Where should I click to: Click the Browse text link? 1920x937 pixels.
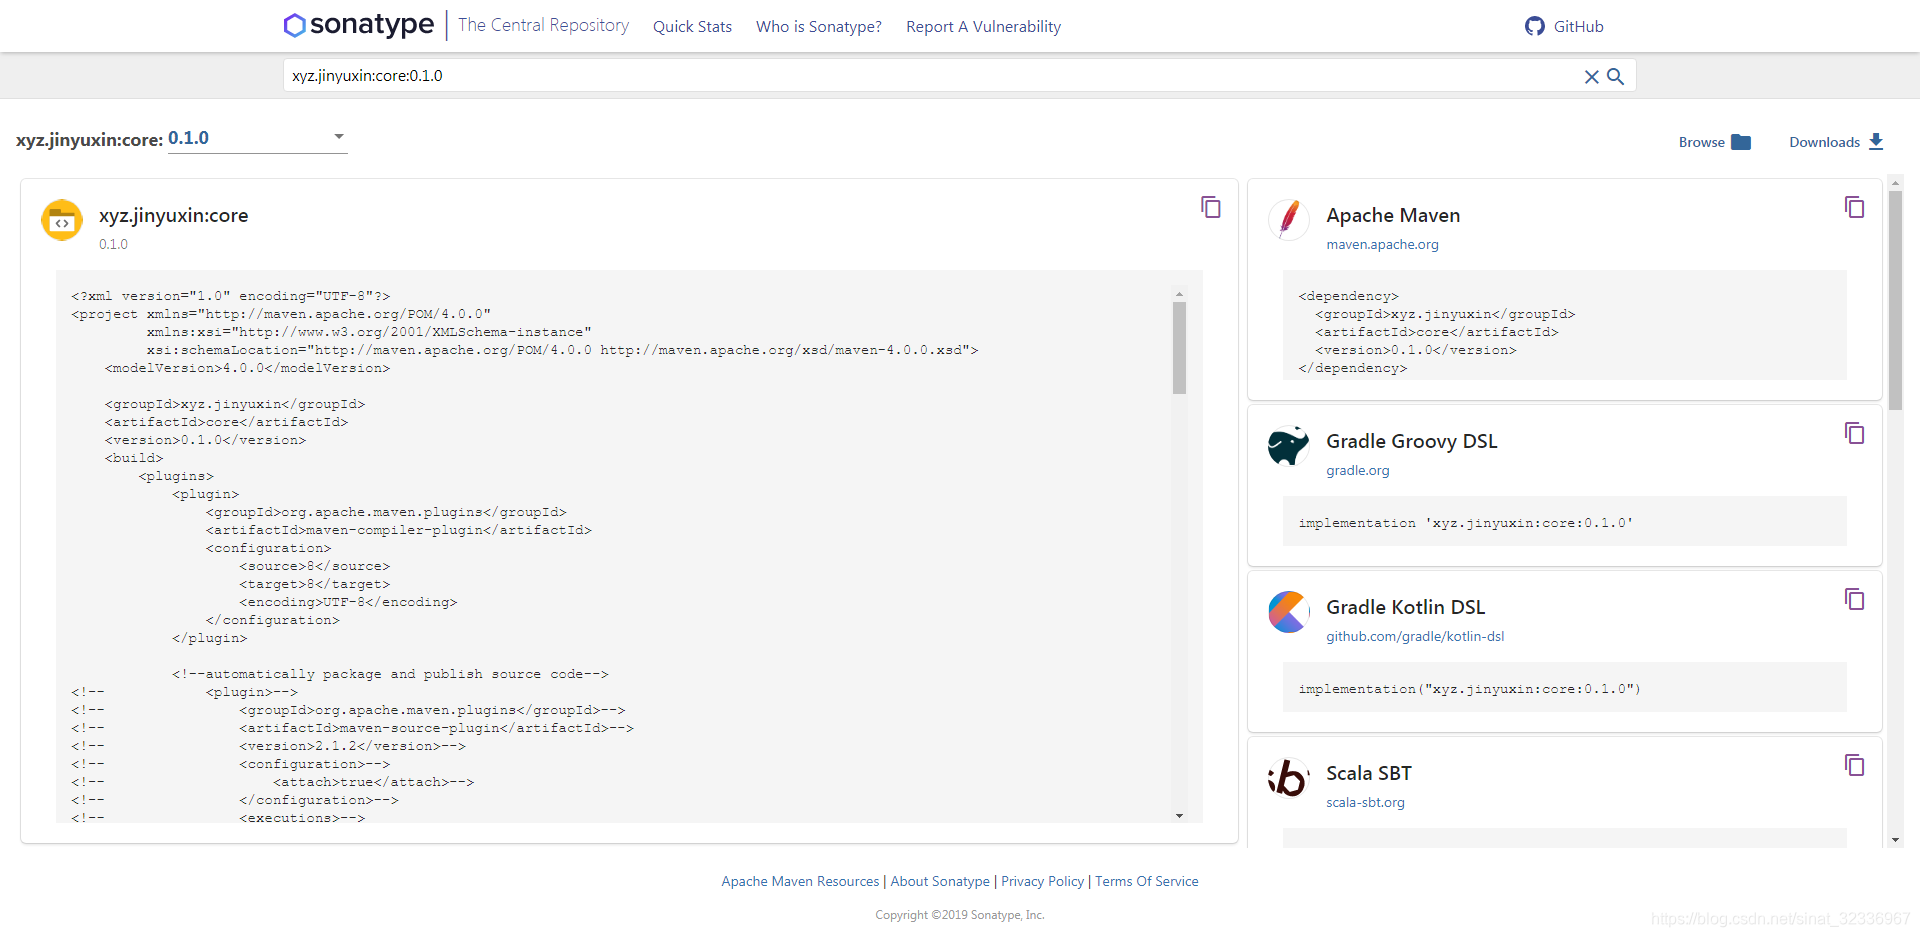point(1701,142)
